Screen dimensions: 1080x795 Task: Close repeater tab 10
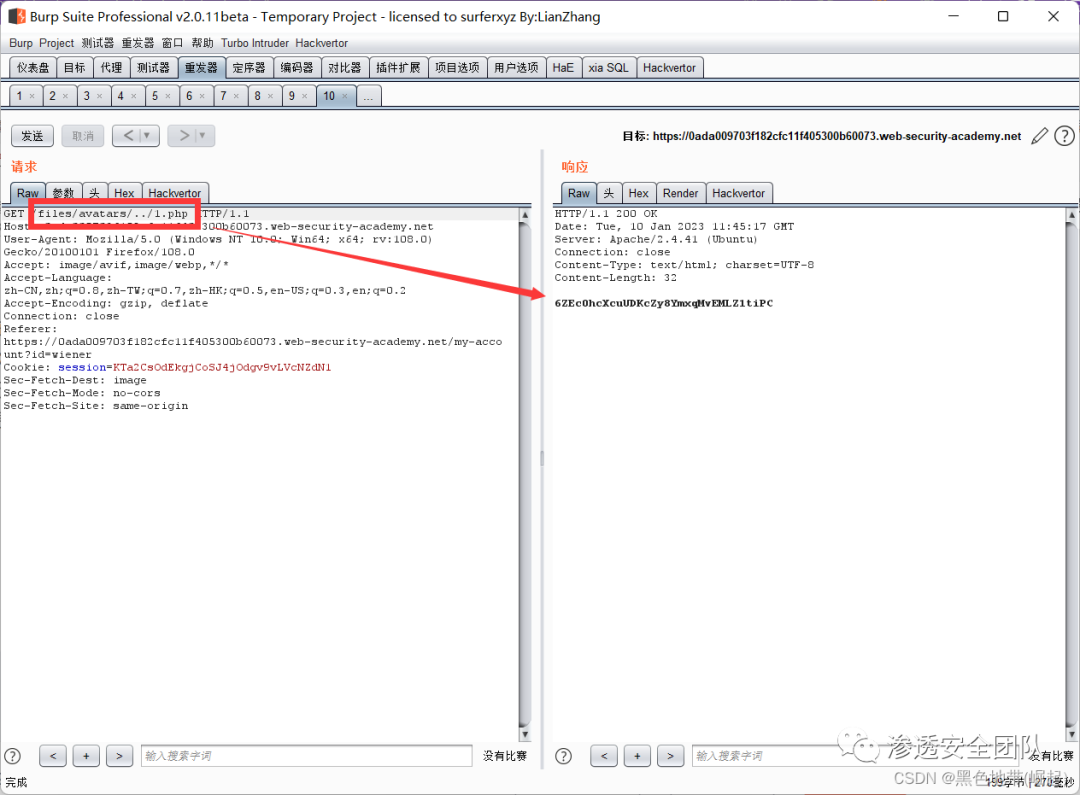click(345, 96)
